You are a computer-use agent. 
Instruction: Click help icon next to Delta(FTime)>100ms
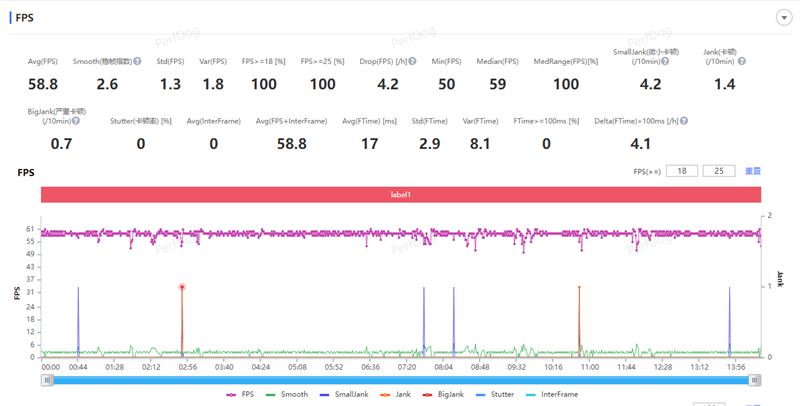685,121
